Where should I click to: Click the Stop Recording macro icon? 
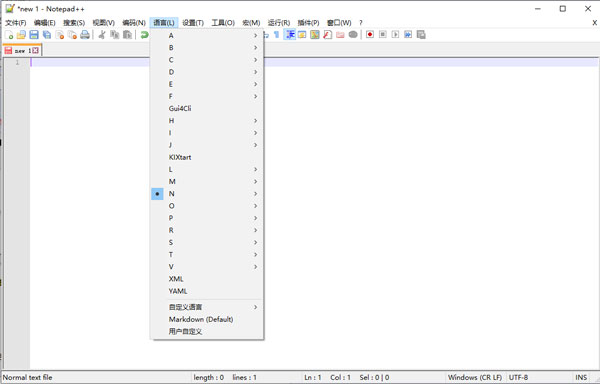tap(383, 35)
